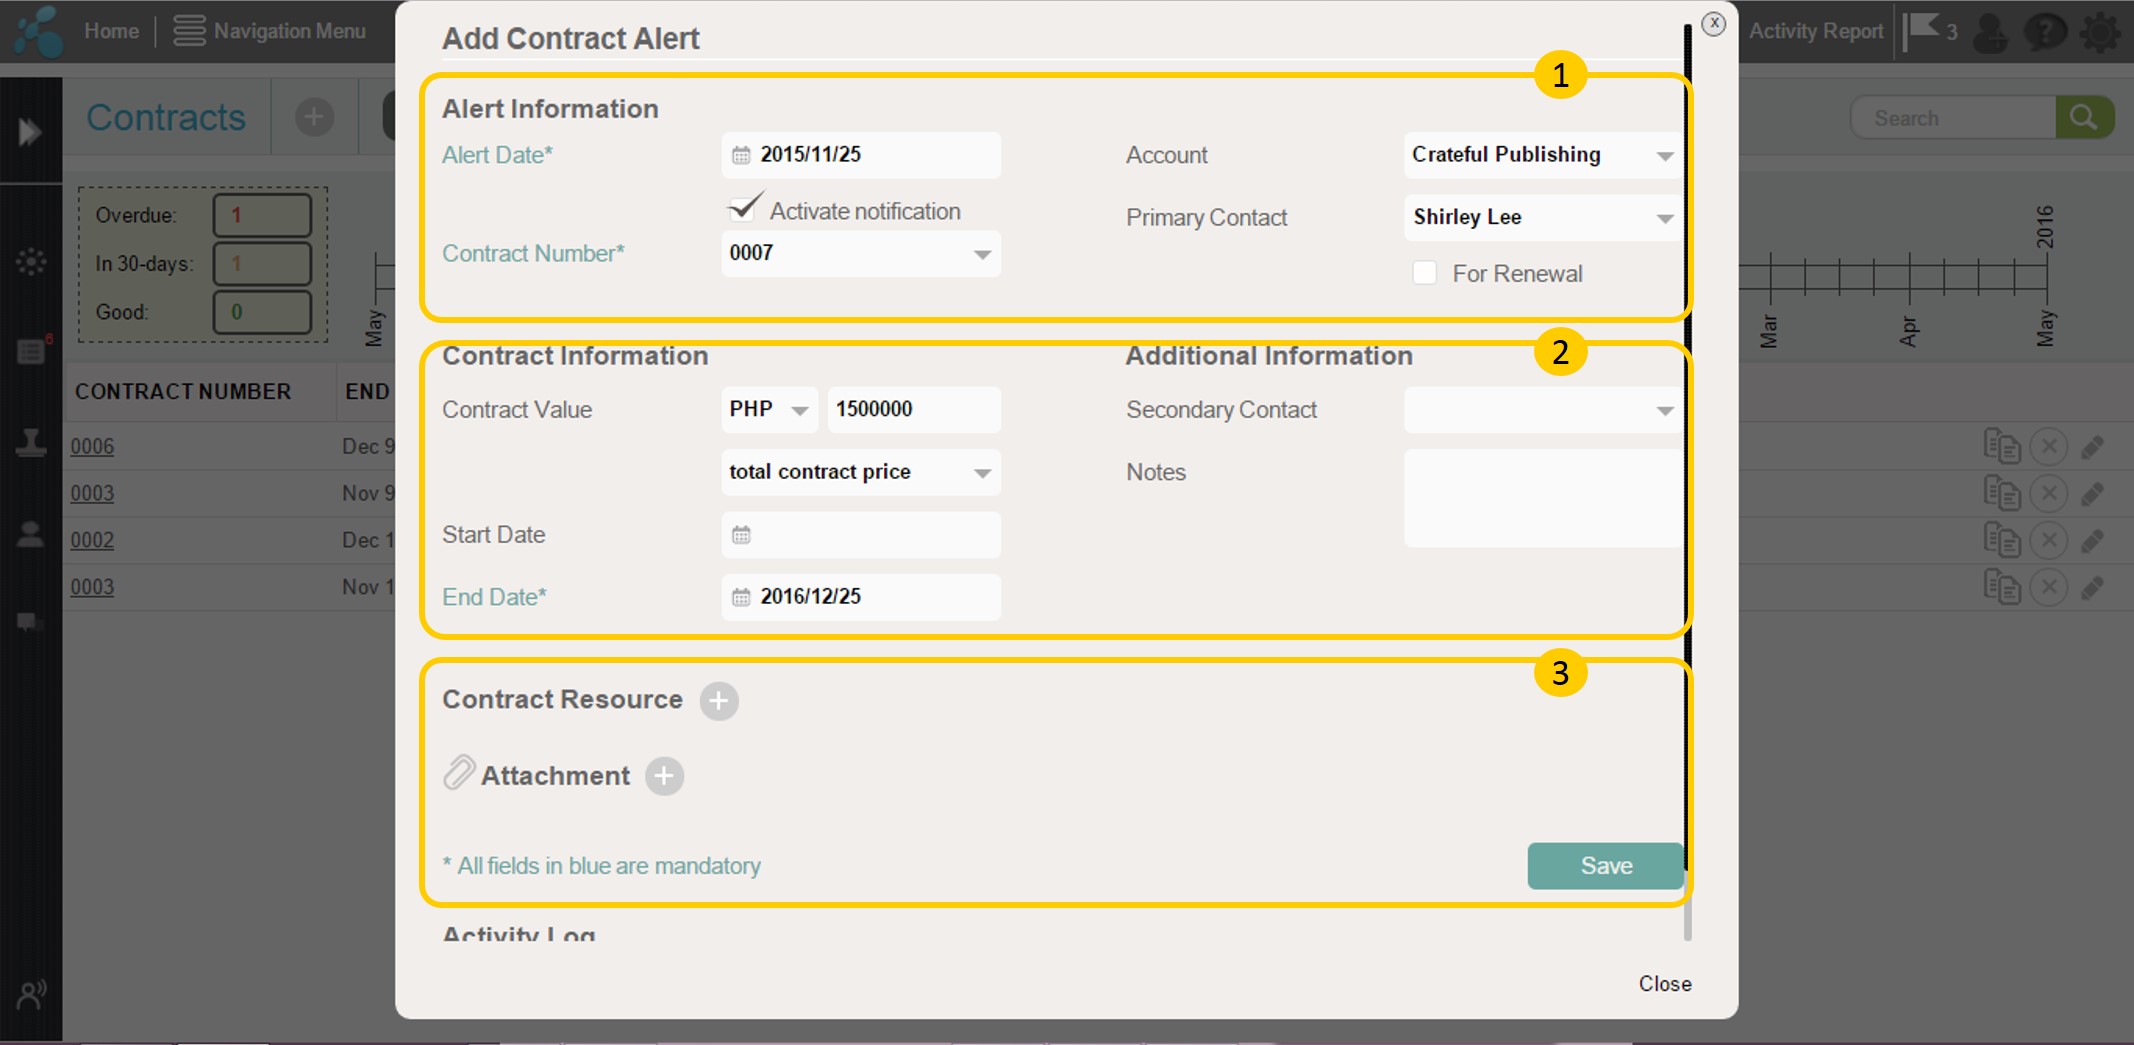The height and width of the screenshot is (1045, 2134).
Task: Open the settings gear icon
Action: click(x=2100, y=32)
